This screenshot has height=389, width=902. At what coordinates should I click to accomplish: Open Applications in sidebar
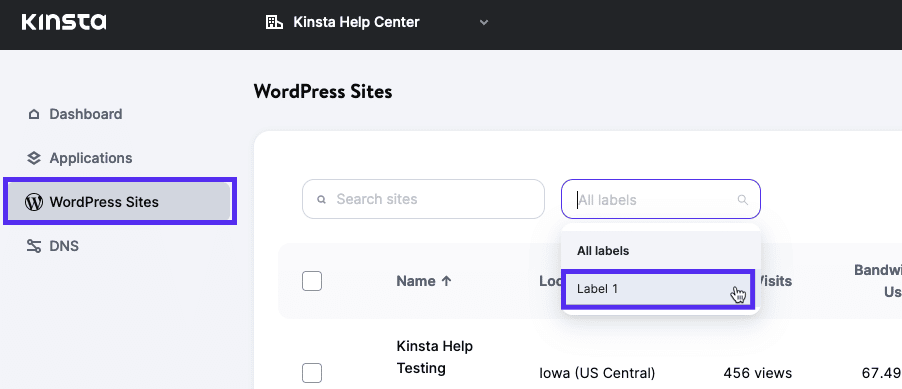coord(90,158)
